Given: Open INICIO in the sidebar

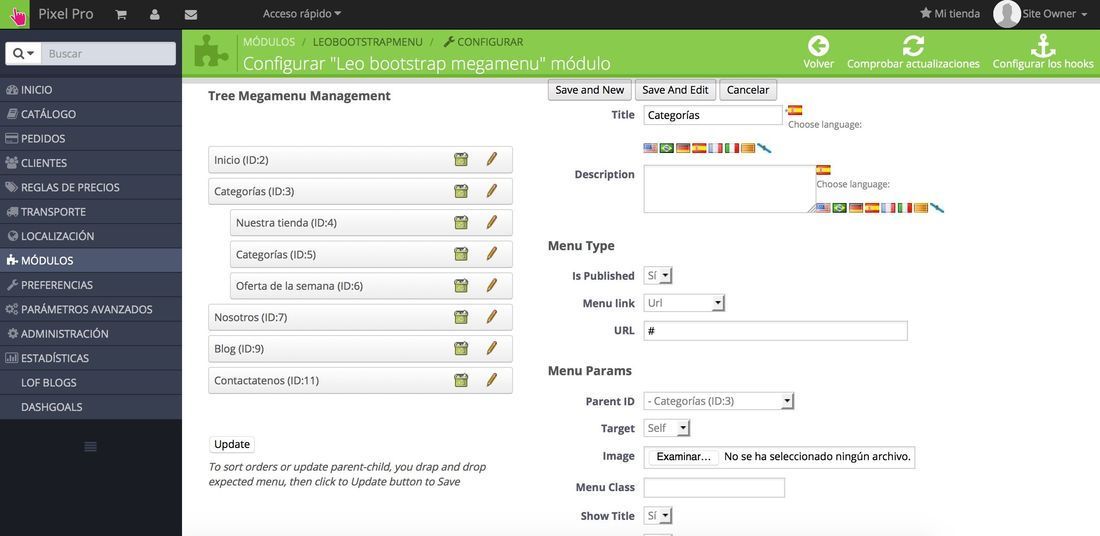Looking at the screenshot, I should [90, 90].
